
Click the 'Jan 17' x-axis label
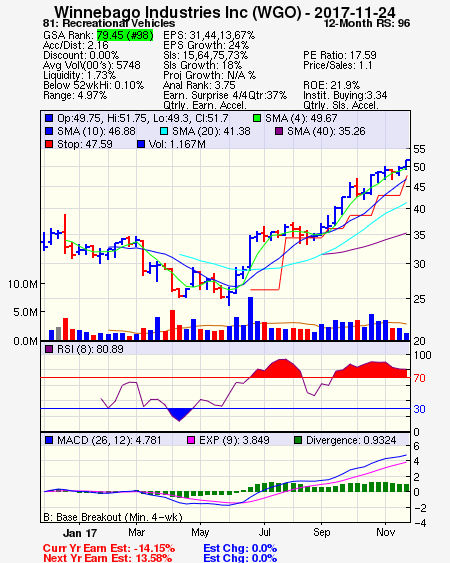(x=80, y=533)
